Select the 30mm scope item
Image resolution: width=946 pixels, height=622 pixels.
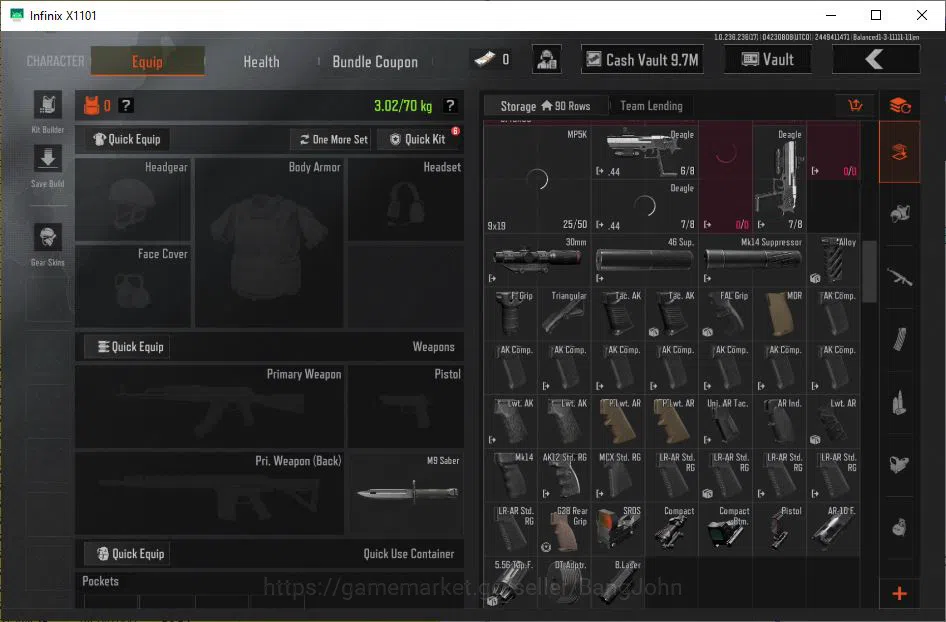537,260
